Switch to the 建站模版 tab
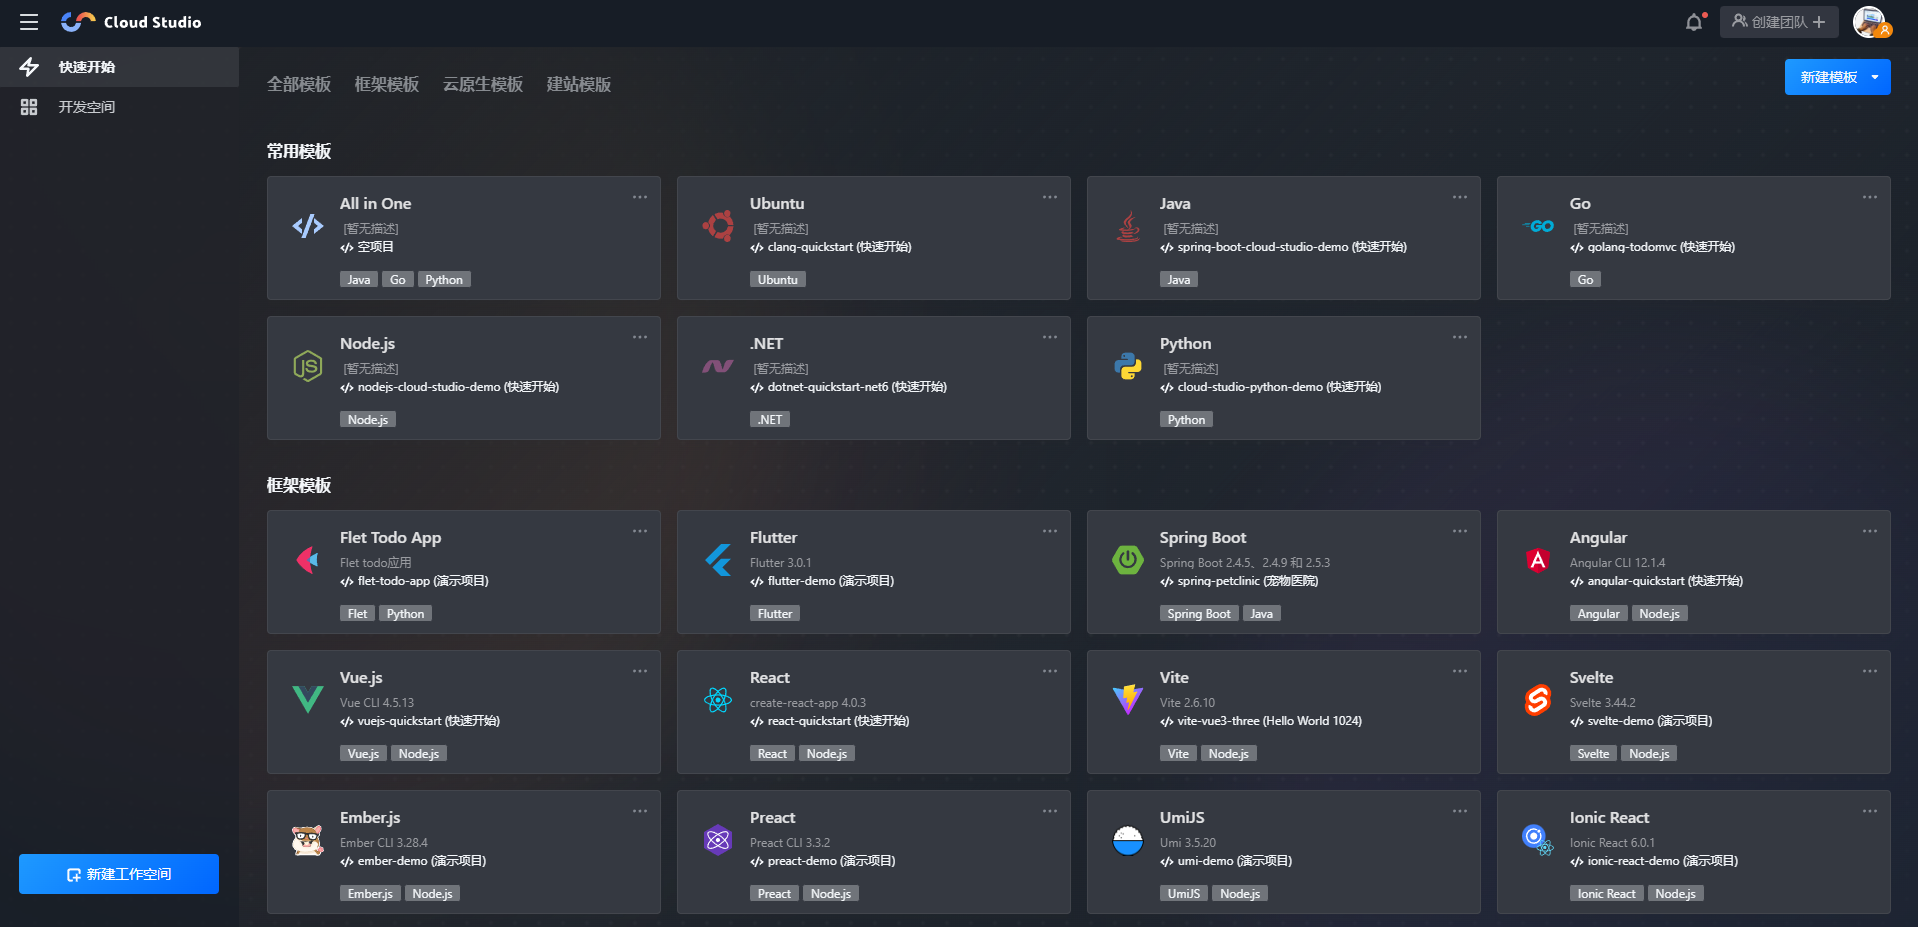 579,85
